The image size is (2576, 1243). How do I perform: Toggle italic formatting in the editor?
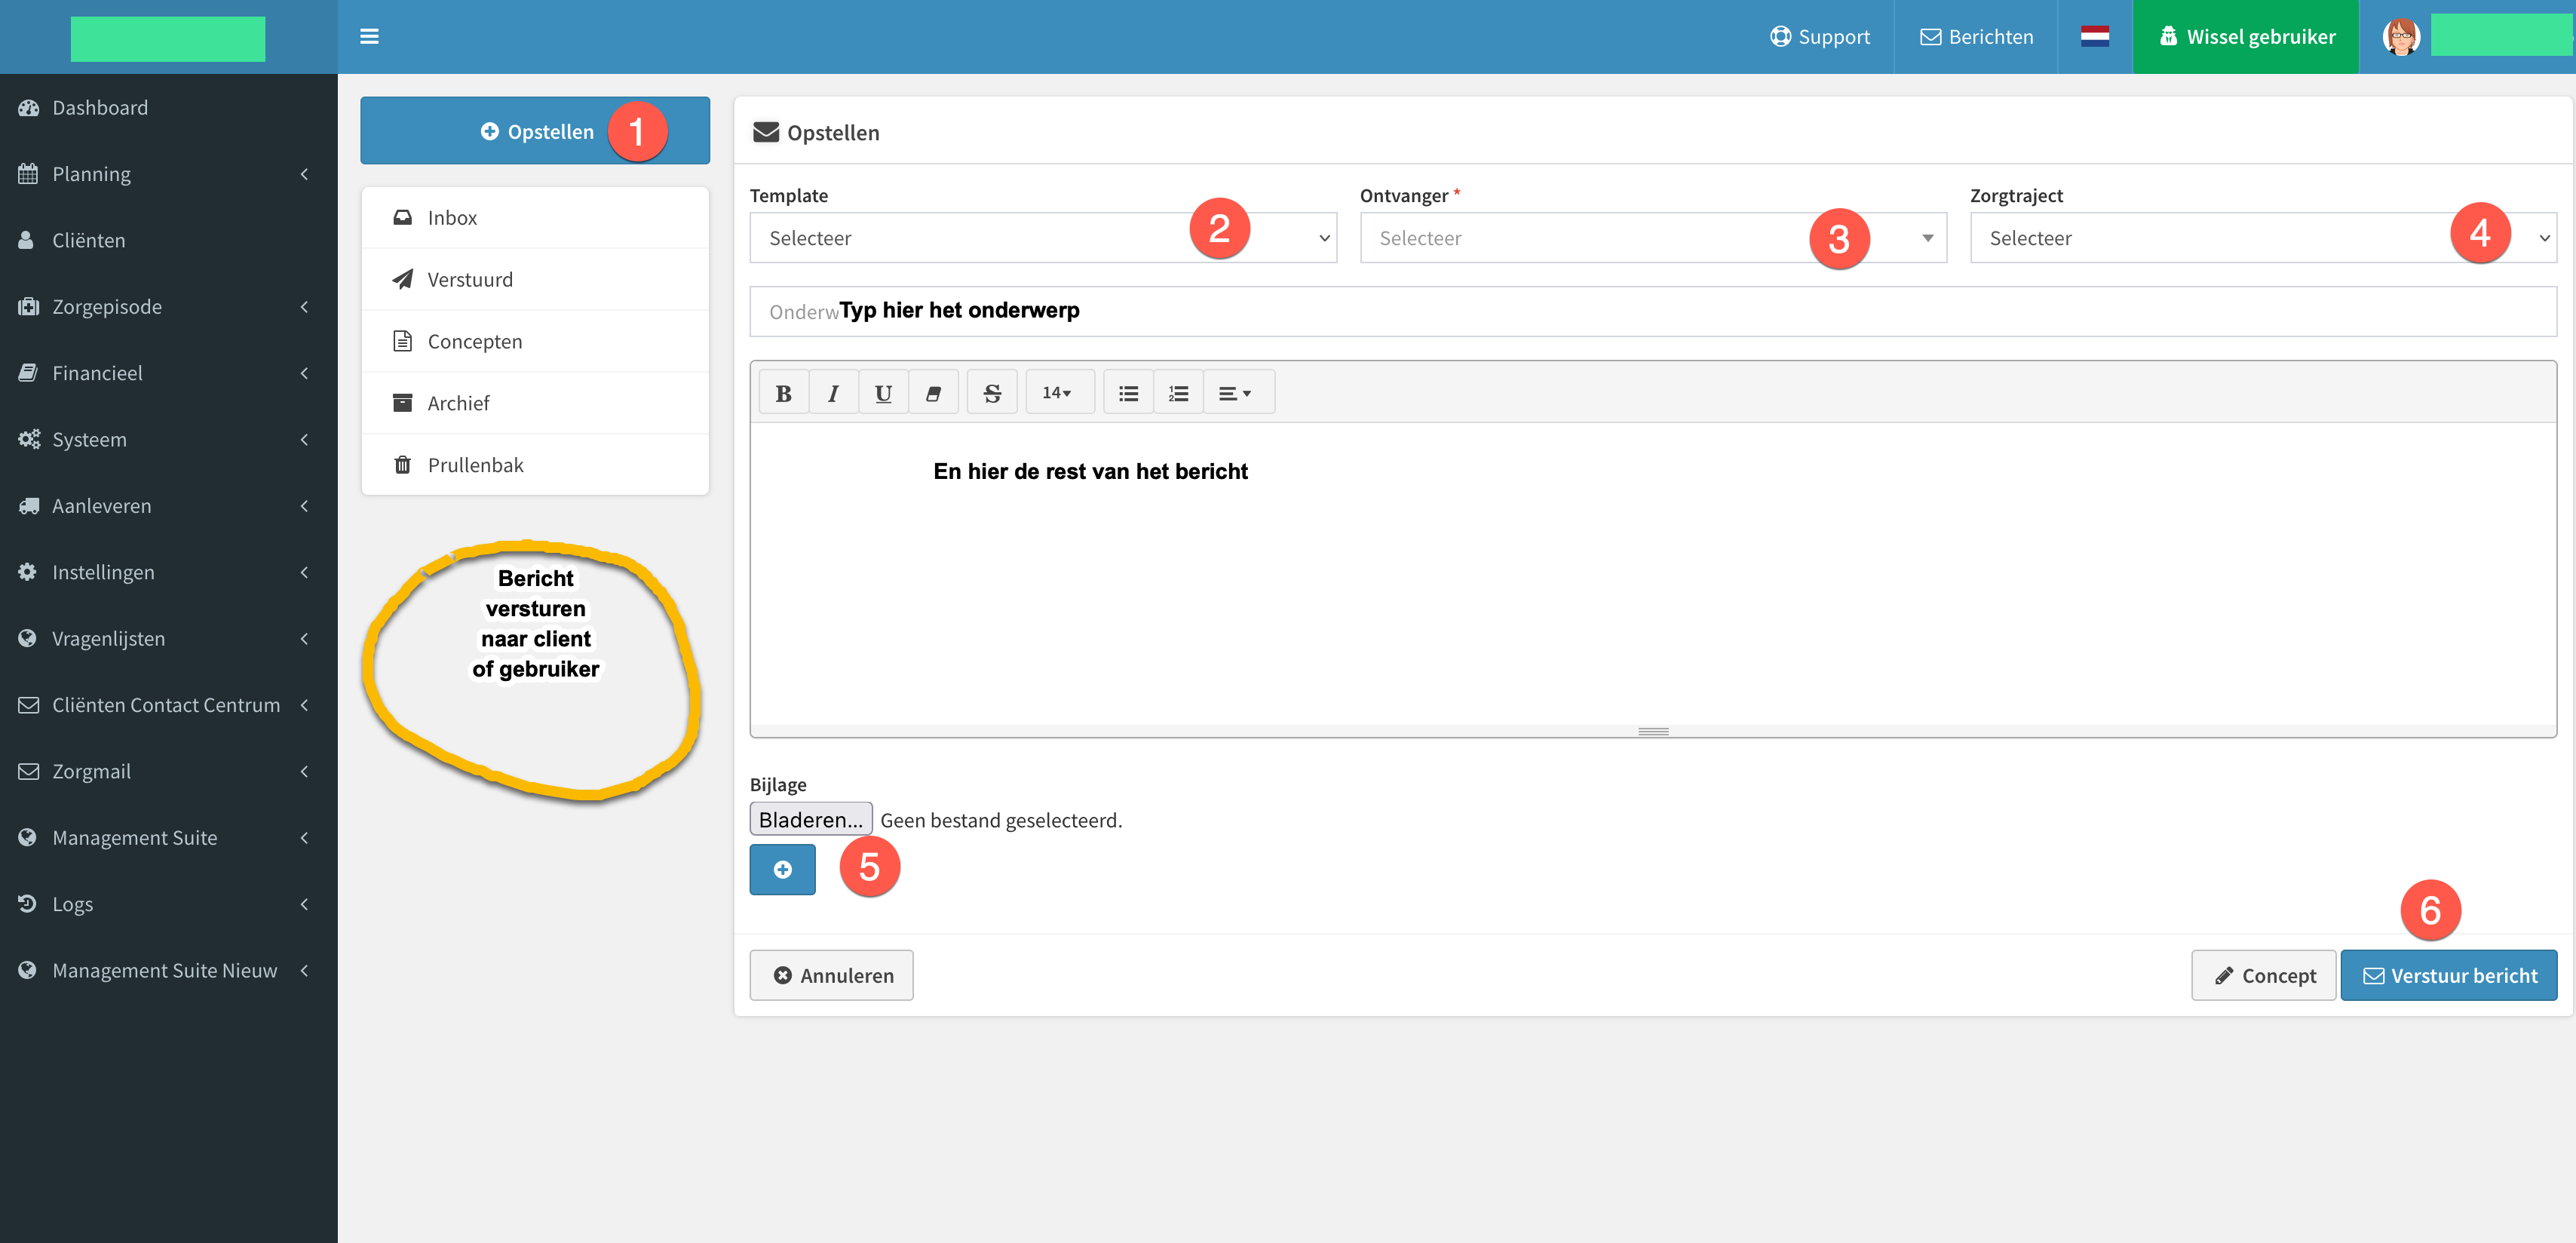pos(833,393)
